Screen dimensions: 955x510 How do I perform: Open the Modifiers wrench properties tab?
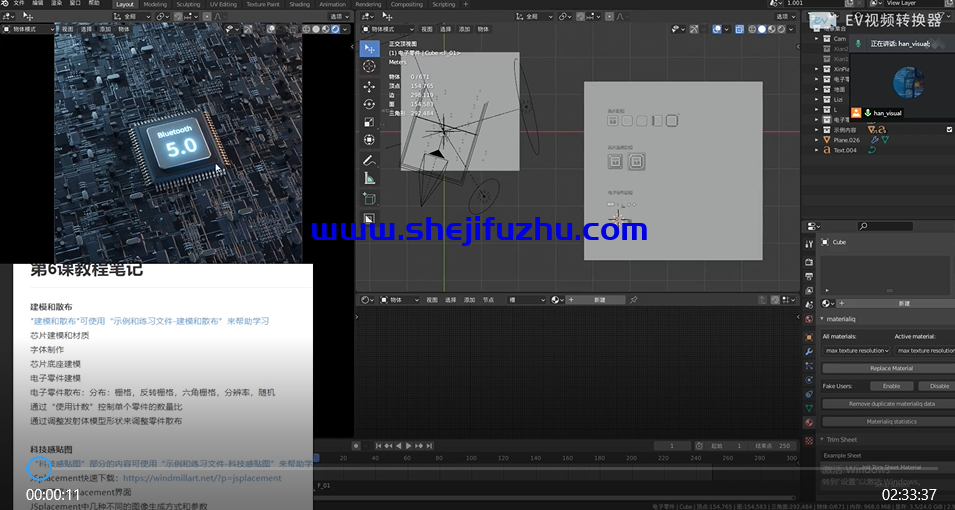809,352
